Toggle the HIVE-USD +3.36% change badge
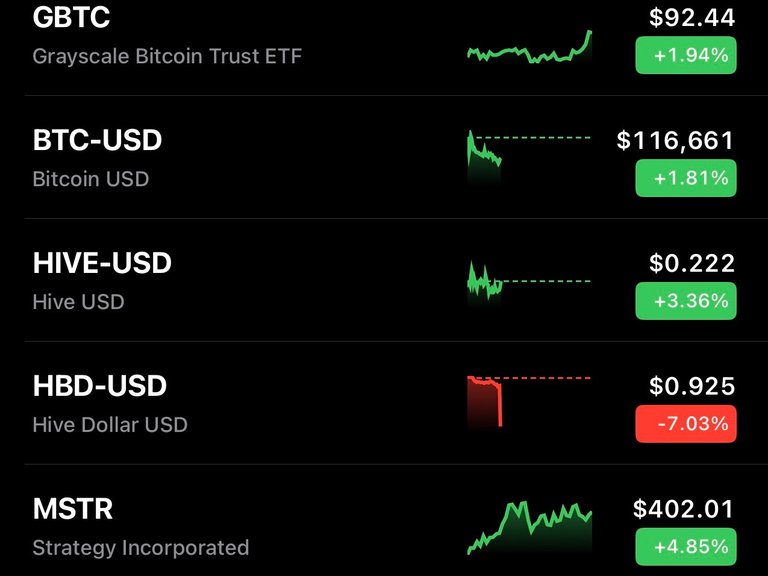 click(686, 301)
